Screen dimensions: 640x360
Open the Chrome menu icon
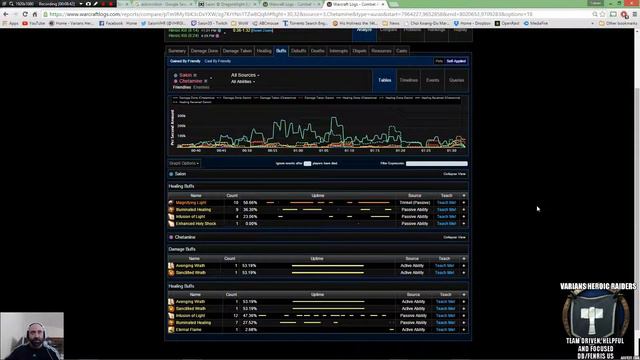click(635, 14)
